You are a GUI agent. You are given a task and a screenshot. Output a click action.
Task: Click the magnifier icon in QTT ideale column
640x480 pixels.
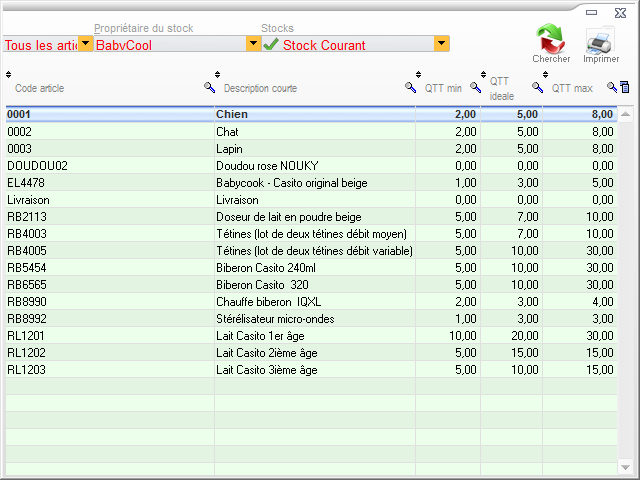click(537, 88)
